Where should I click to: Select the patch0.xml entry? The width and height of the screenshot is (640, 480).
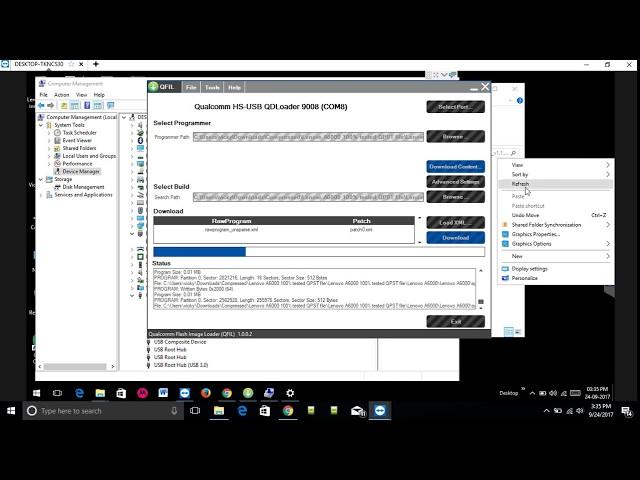point(361,230)
